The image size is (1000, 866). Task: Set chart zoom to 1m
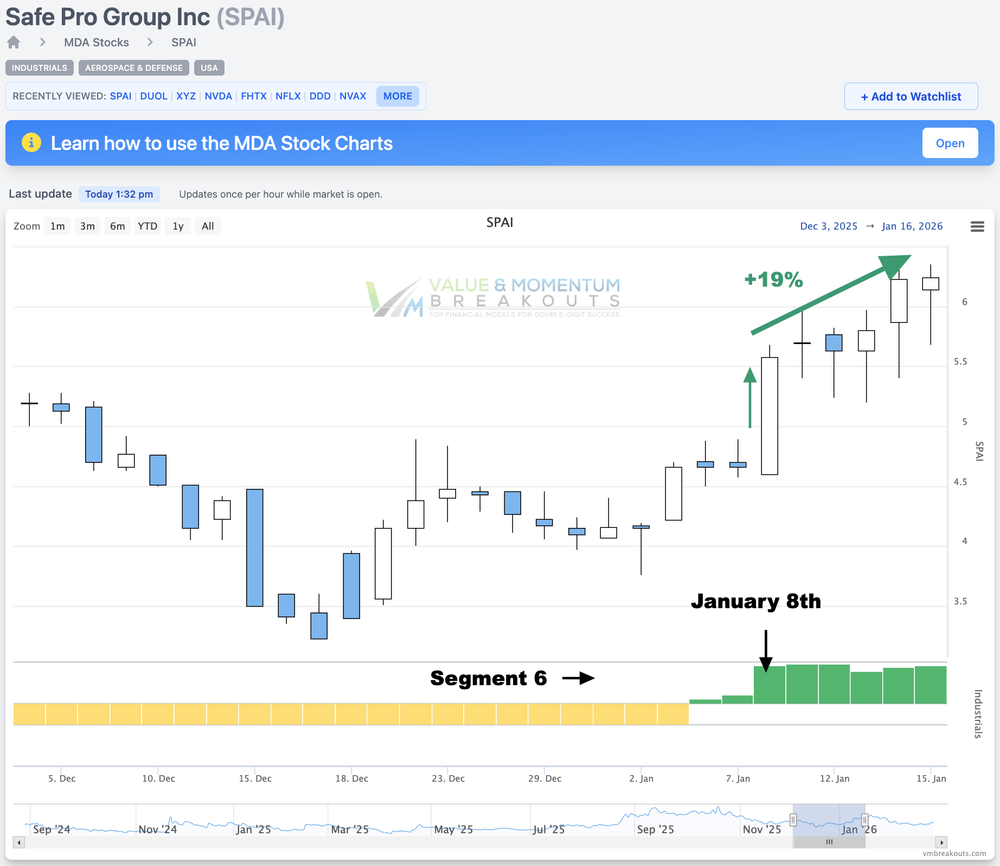pos(58,226)
